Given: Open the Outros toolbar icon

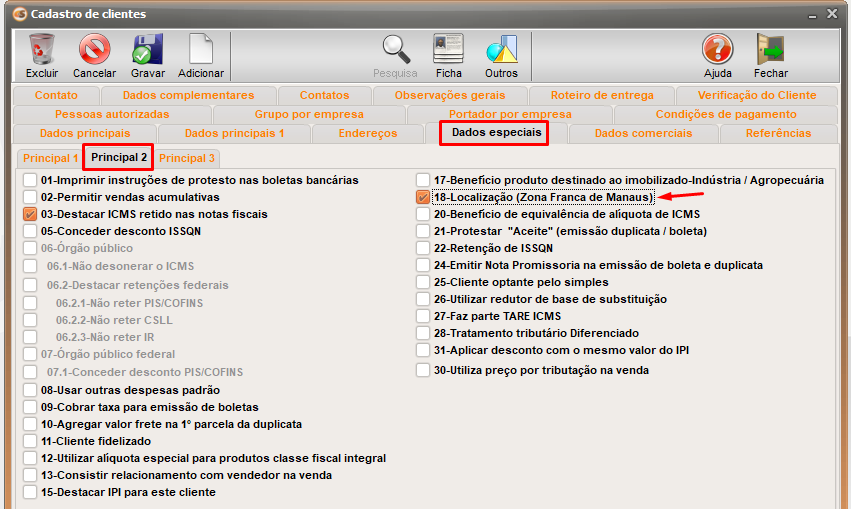Looking at the screenshot, I should coord(501,50).
